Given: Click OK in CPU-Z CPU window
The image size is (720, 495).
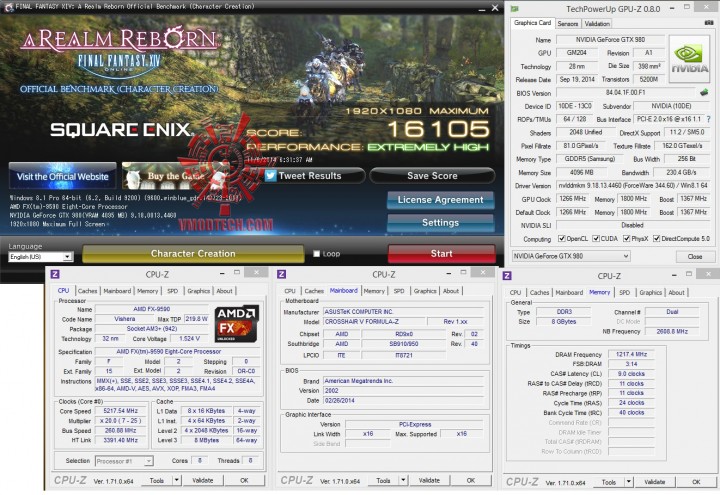Looking at the screenshot, I should click(244, 480).
